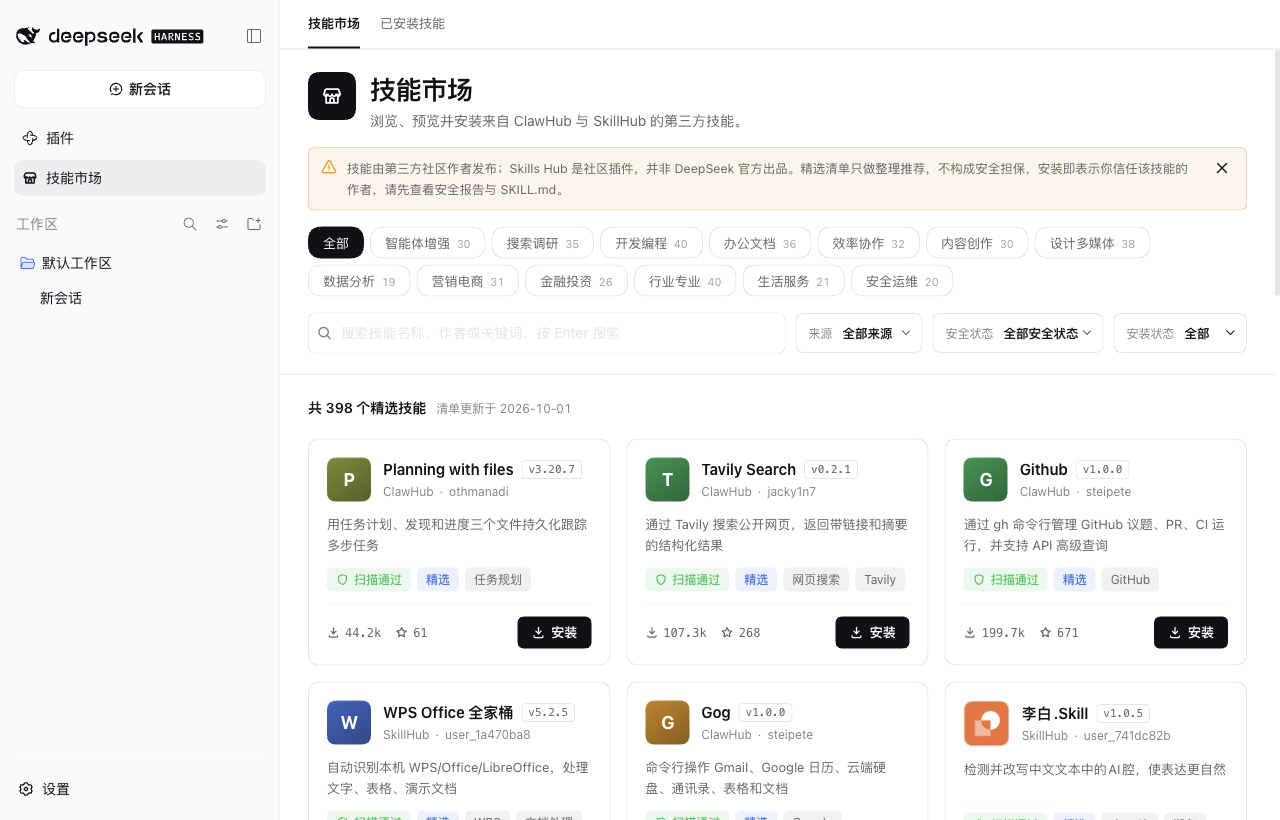Viewport: 1280px width, 820px height.
Task: Click the Planning with files skill icon
Action: click(349, 479)
